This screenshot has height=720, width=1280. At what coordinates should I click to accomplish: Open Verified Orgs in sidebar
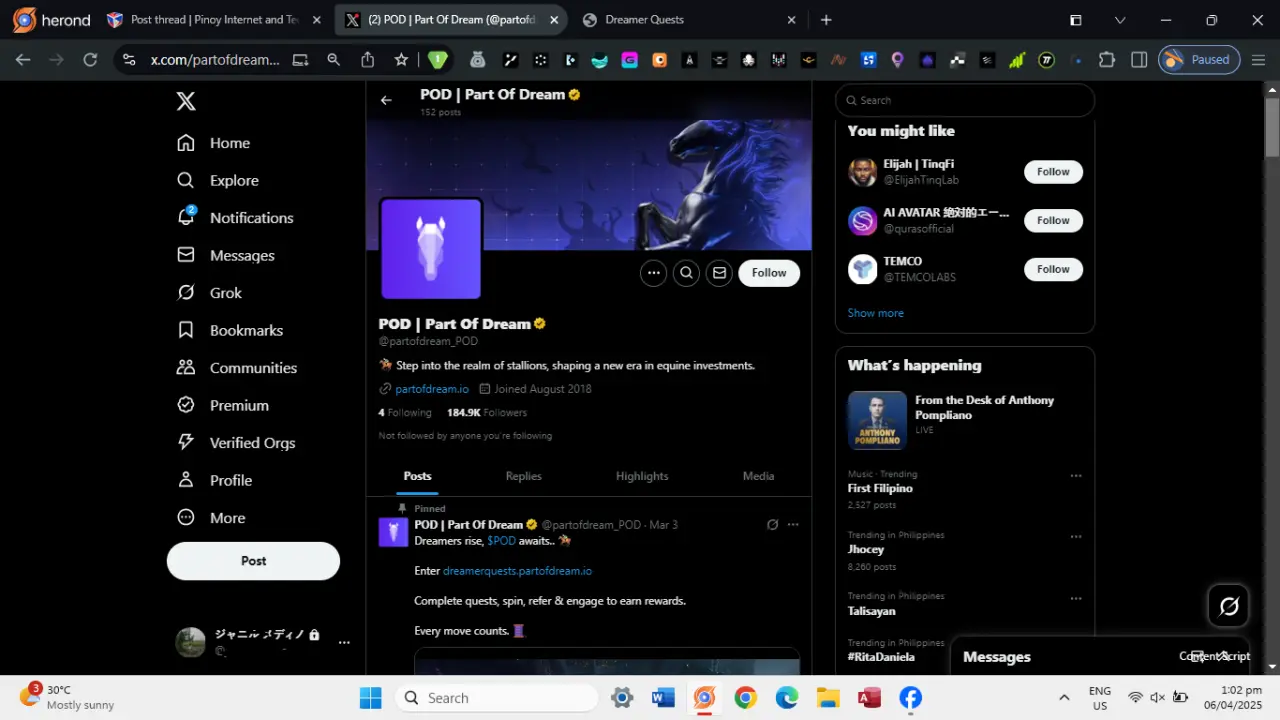(x=235, y=443)
